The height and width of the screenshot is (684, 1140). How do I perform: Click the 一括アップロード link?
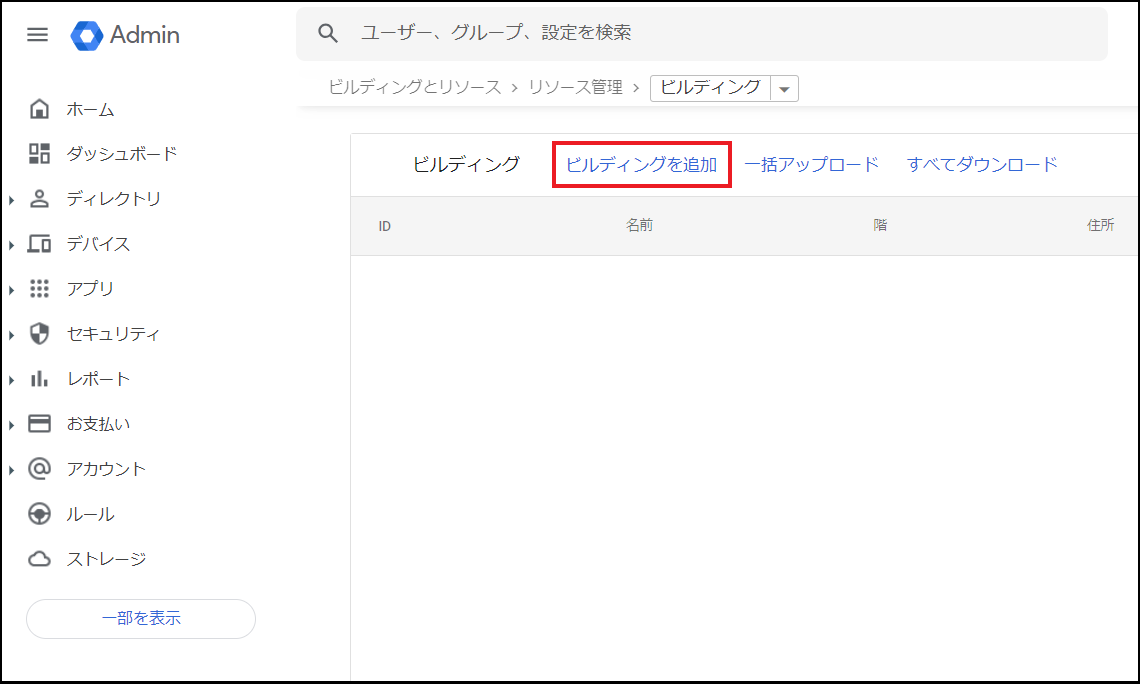coord(811,165)
